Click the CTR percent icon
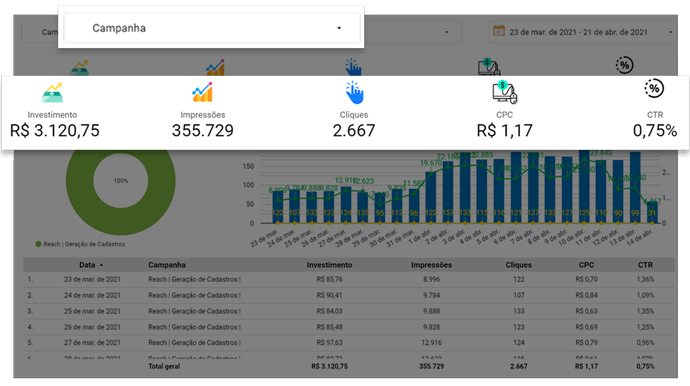This screenshot has height=386, width=690. pyautogui.click(x=654, y=88)
